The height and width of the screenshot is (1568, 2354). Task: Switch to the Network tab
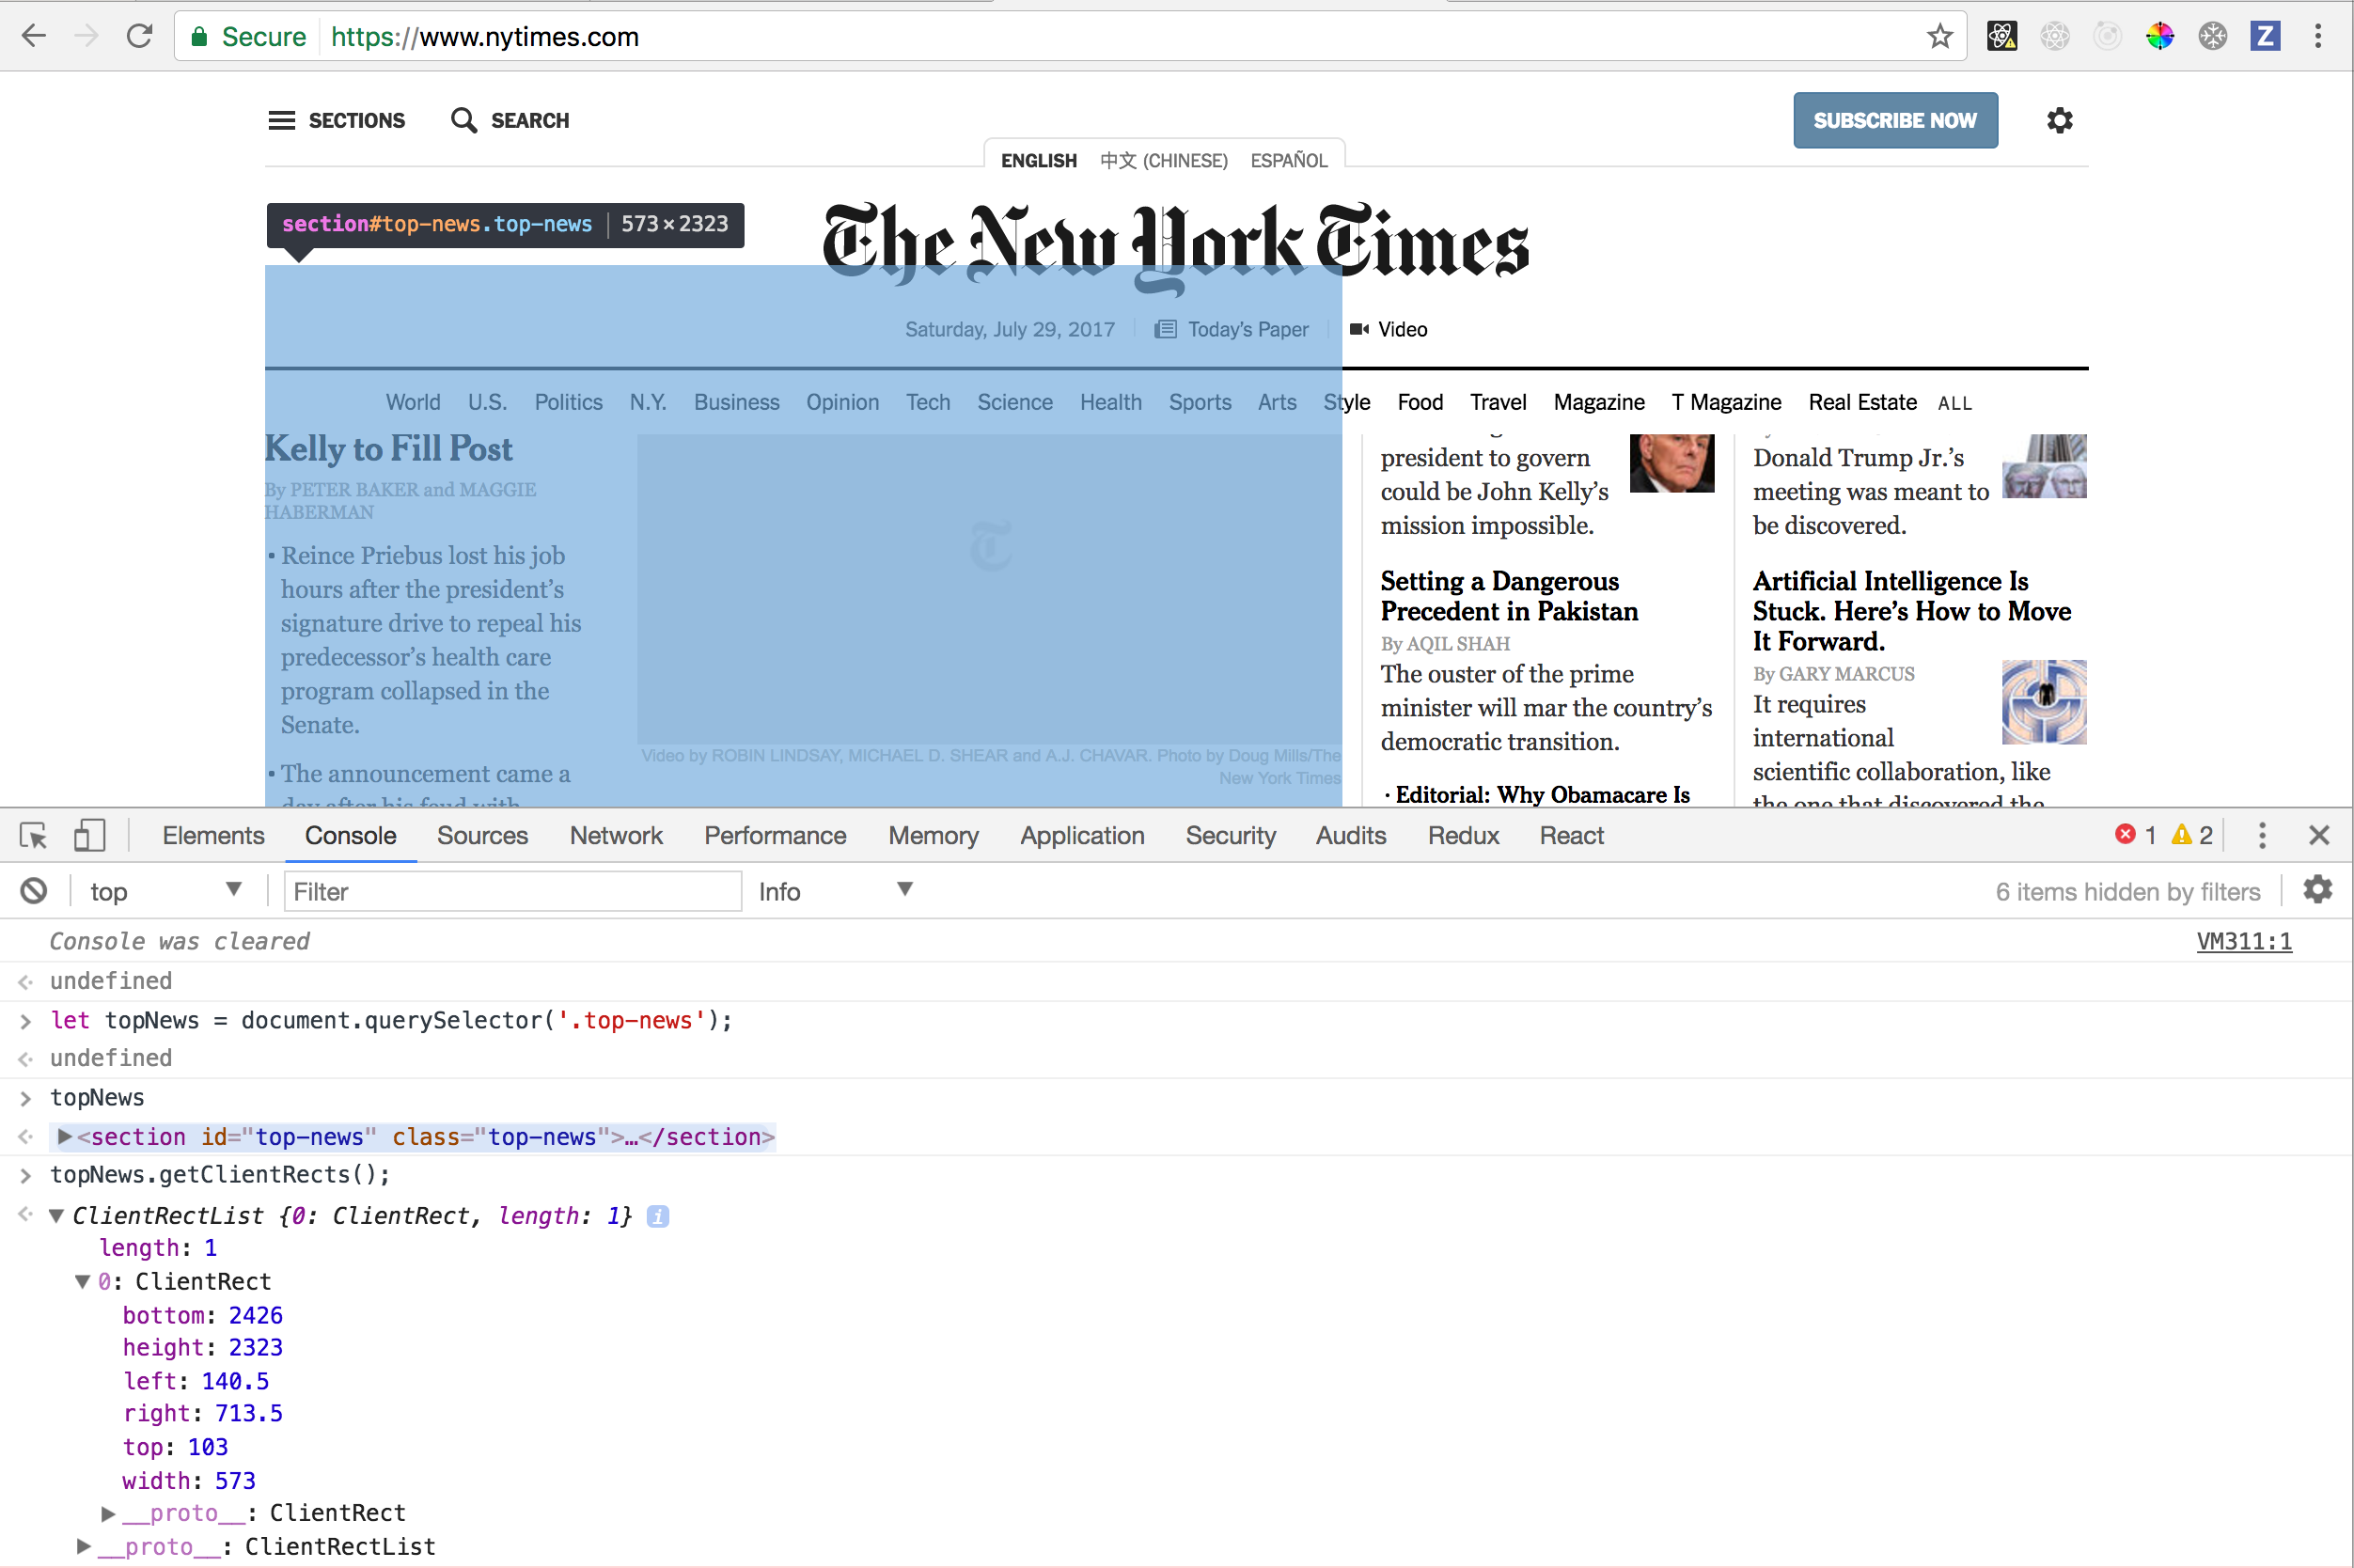pos(616,835)
